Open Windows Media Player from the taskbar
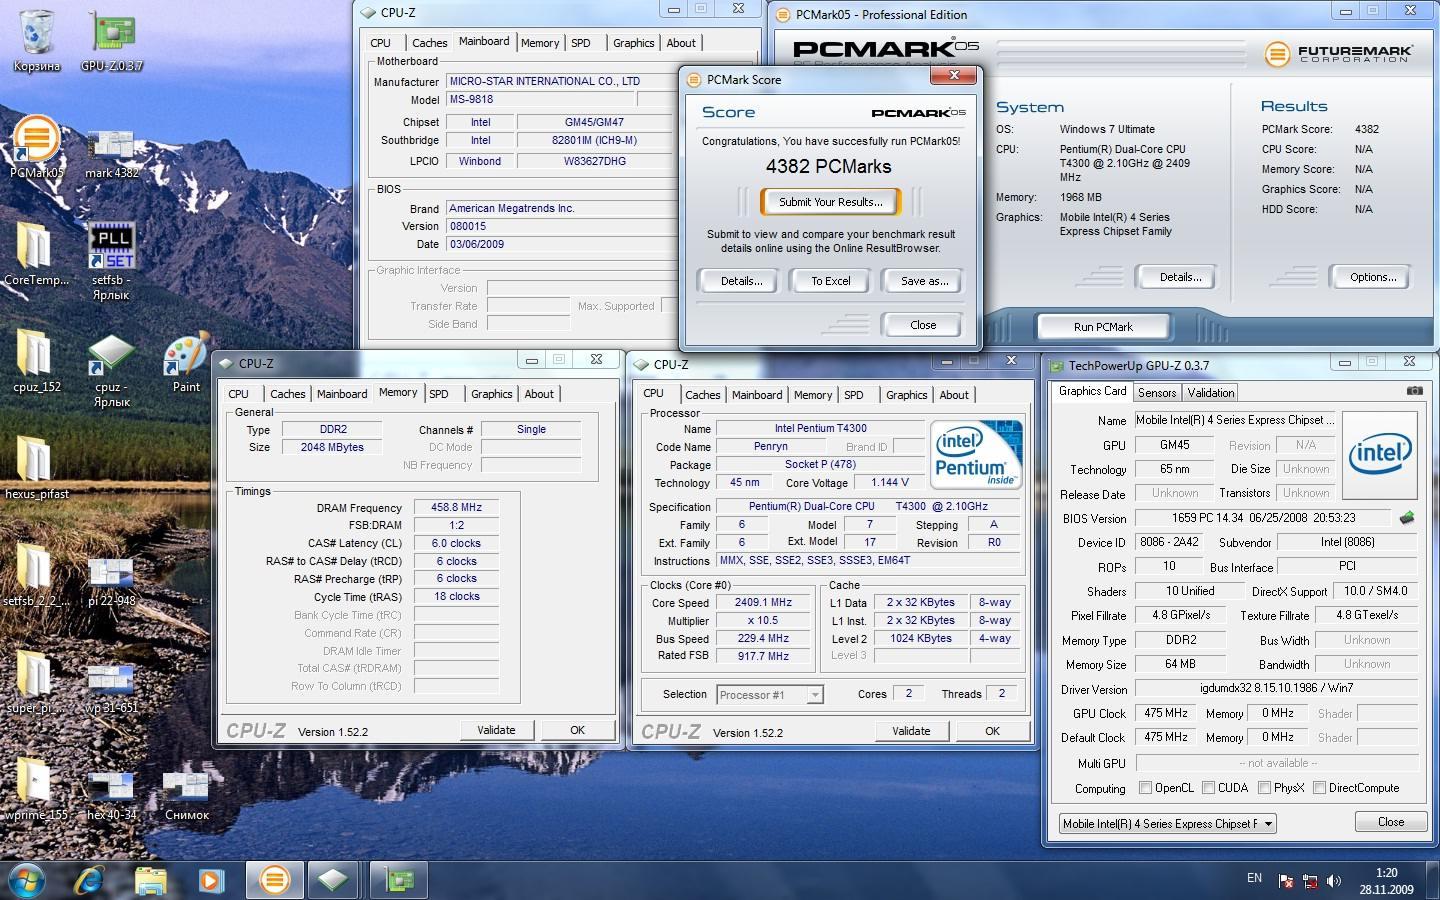Viewport: 1440px width, 900px height. (x=211, y=880)
